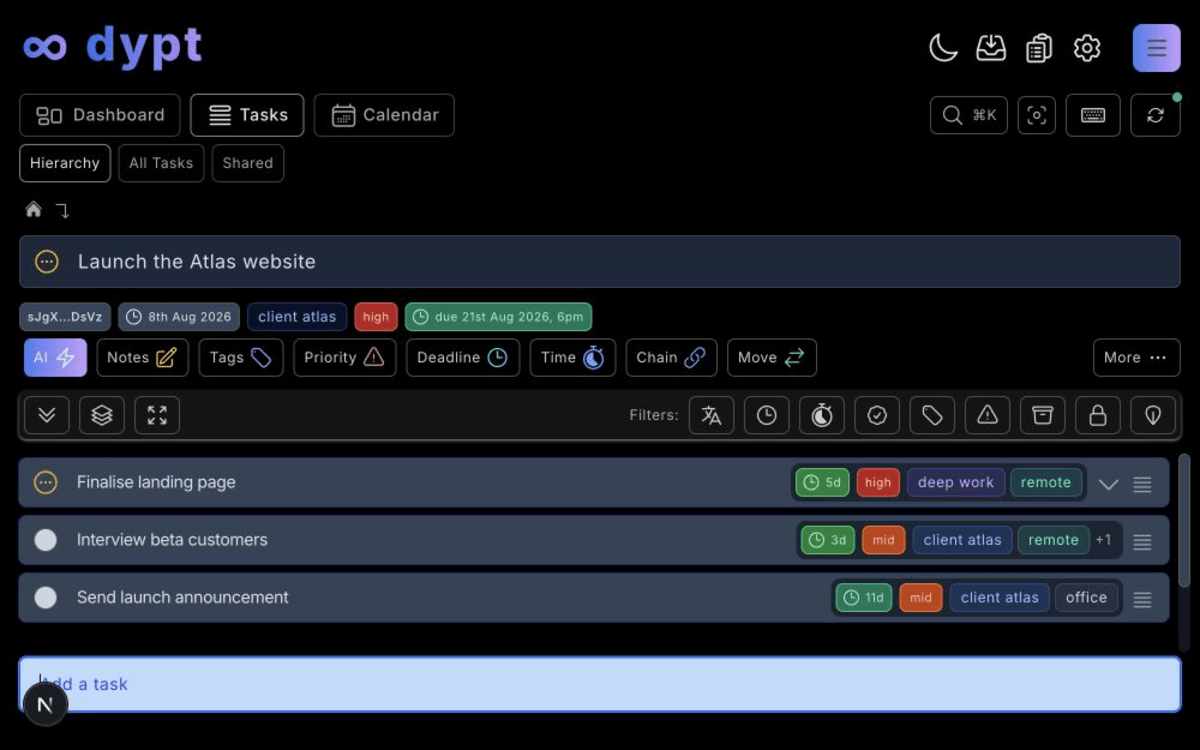The width and height of the screenshot is (1200, 750).
Task: Toggle the completed checkmark filter
Action: (877, 415)
